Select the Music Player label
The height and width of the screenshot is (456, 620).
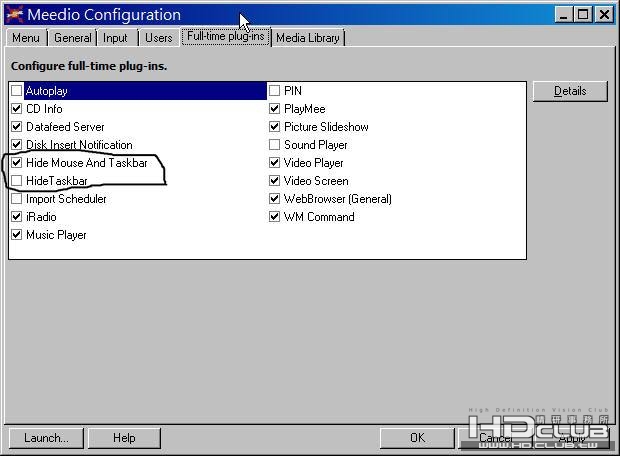coord(56,235)
